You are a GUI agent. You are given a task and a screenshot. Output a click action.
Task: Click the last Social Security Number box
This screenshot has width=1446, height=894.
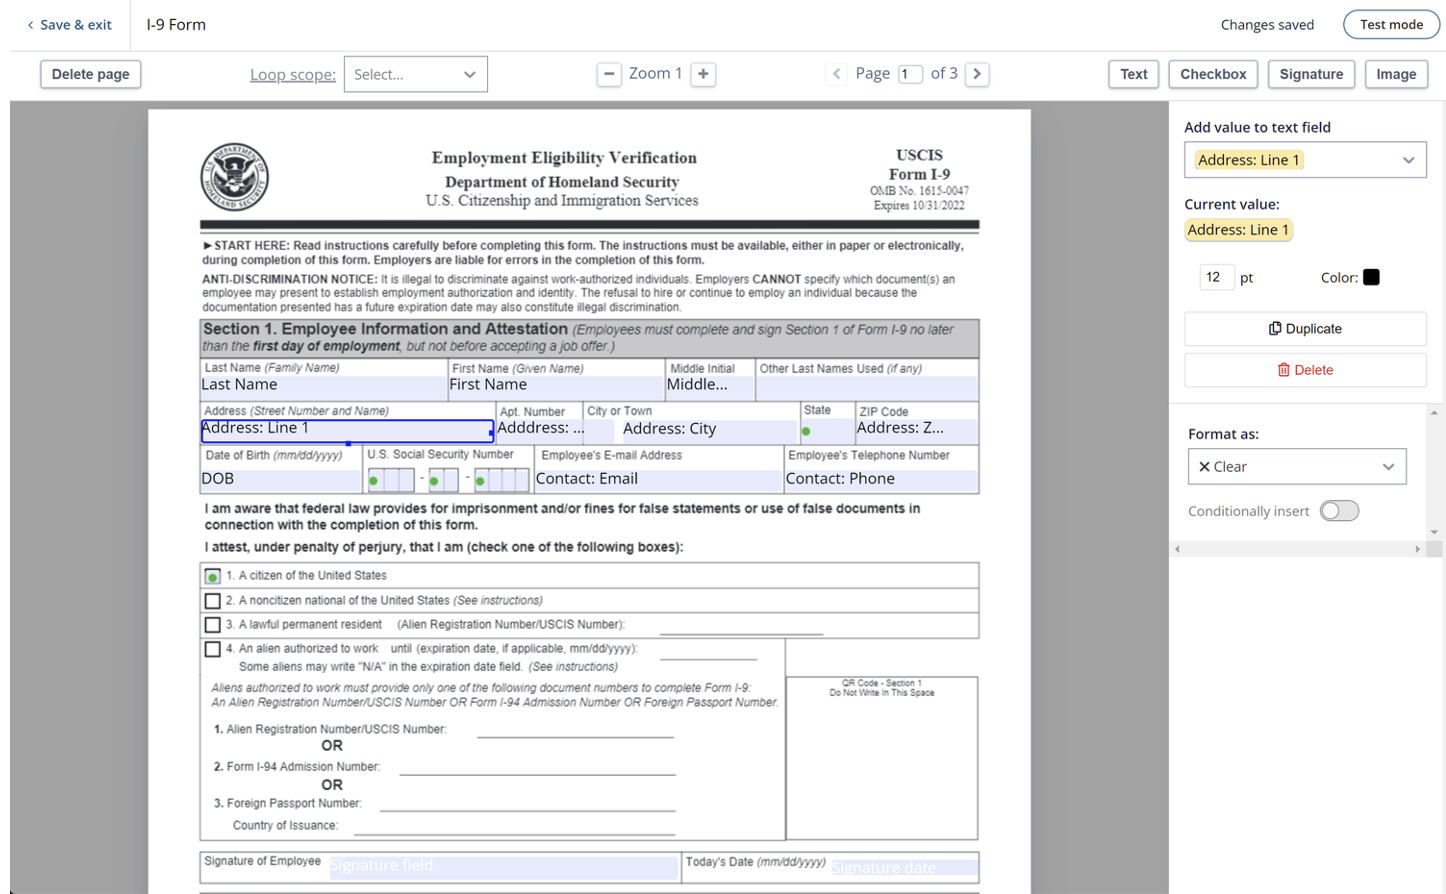coord(501,480)
